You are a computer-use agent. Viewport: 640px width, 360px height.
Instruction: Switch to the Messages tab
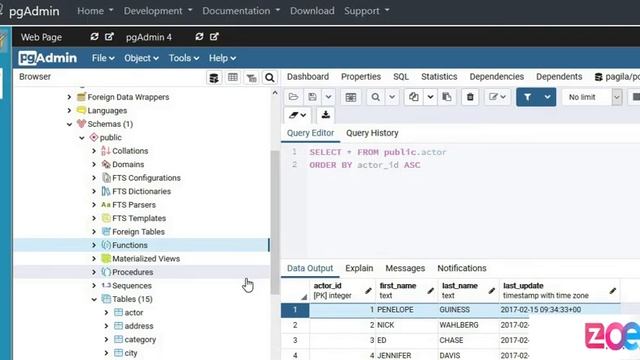pyautogui.click(x=405, y=268)
